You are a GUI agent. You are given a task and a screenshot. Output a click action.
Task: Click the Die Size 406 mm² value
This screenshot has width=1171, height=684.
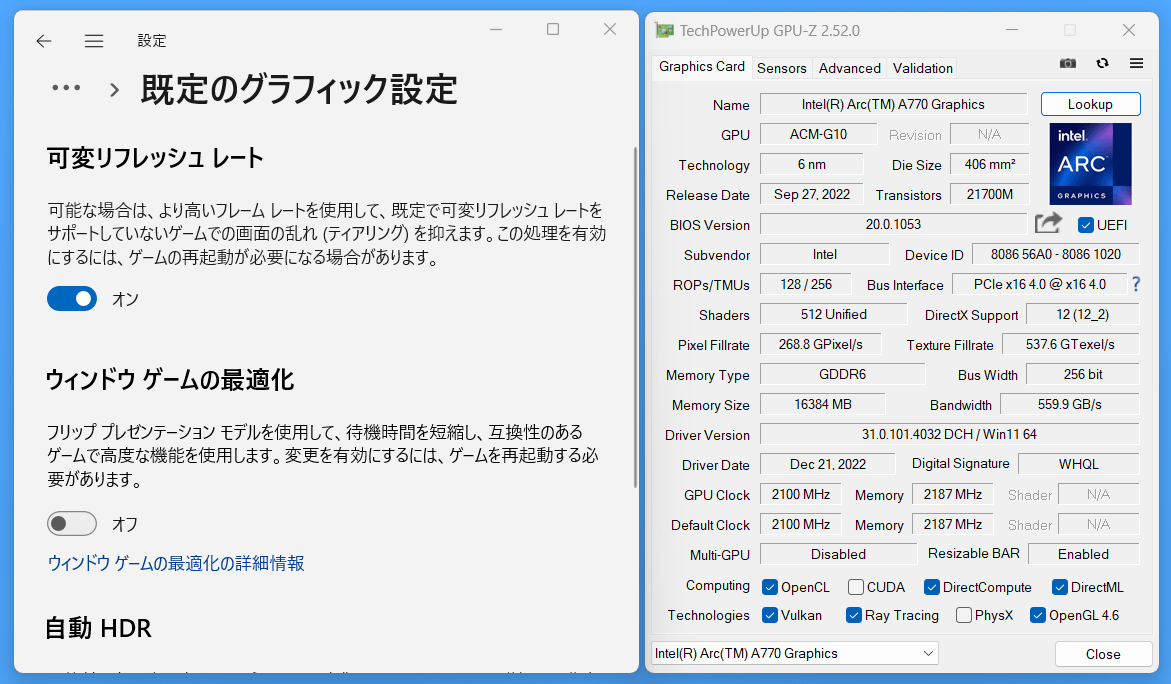tap(990, 164)
